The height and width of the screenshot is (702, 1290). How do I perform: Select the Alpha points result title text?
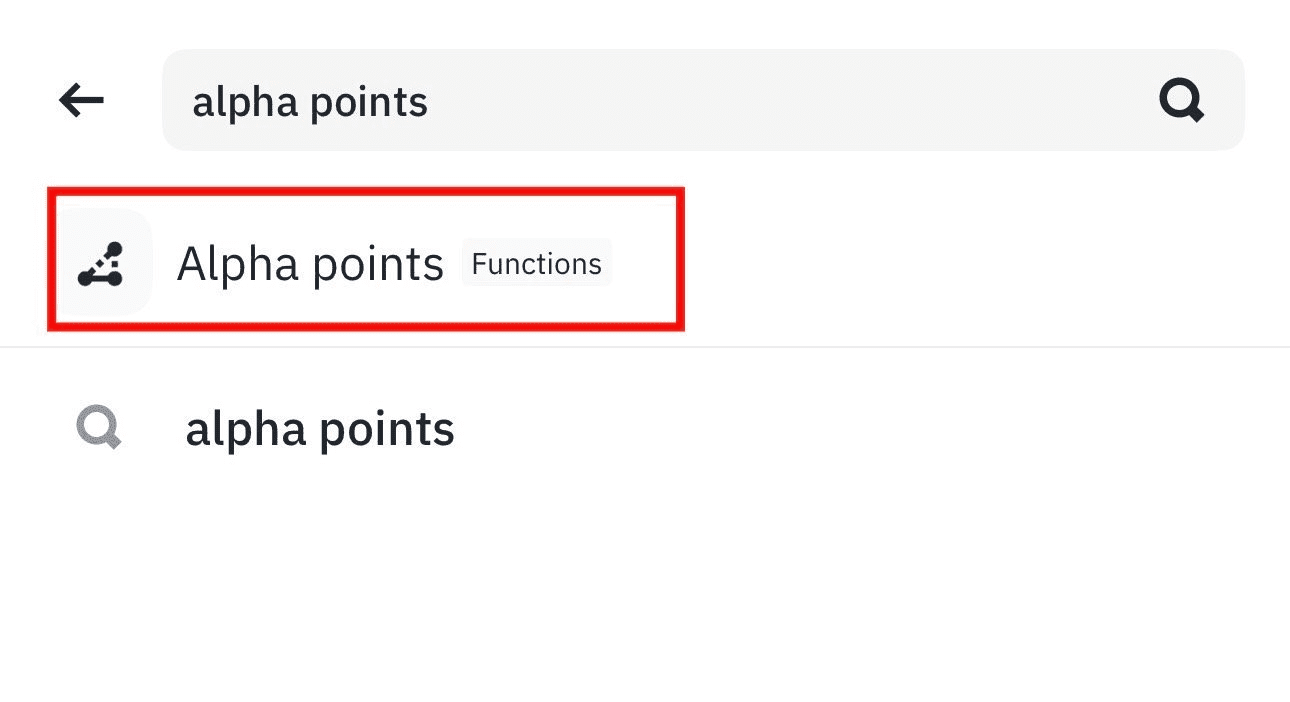310,264
